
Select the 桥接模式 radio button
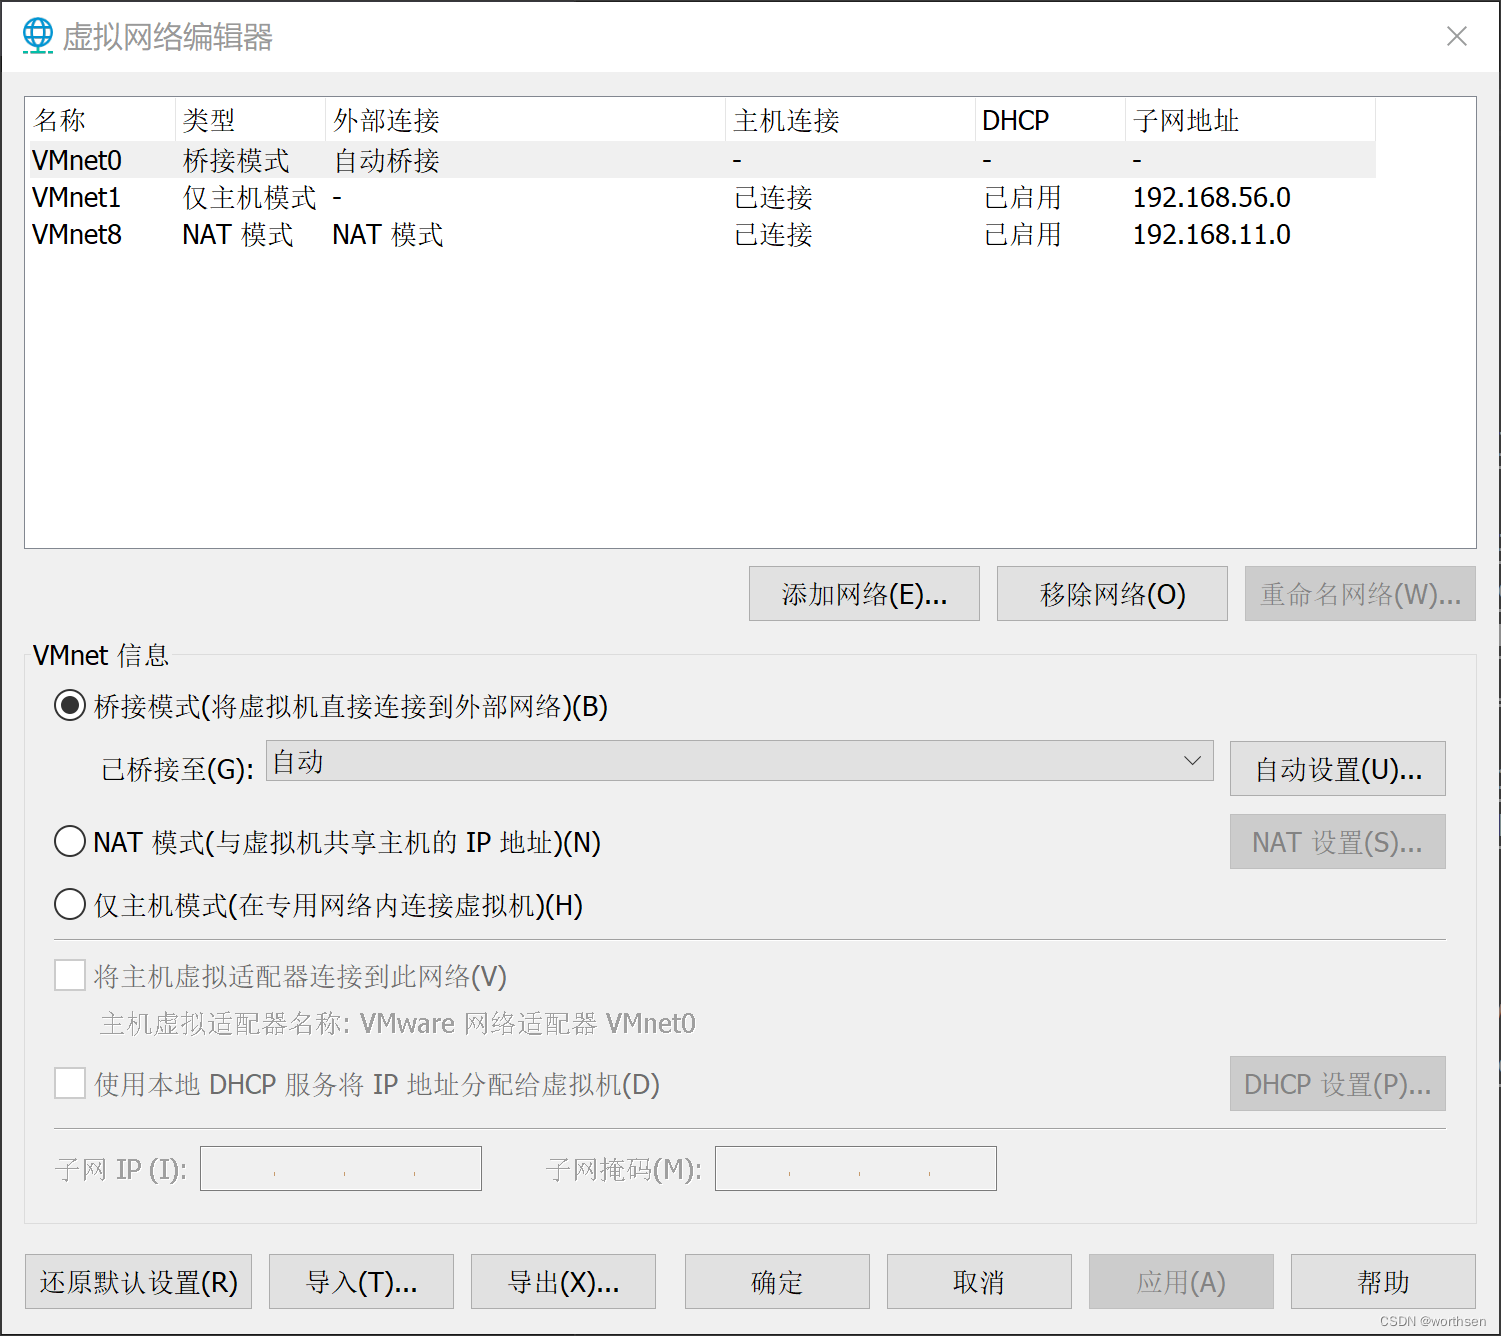point(70,706)
